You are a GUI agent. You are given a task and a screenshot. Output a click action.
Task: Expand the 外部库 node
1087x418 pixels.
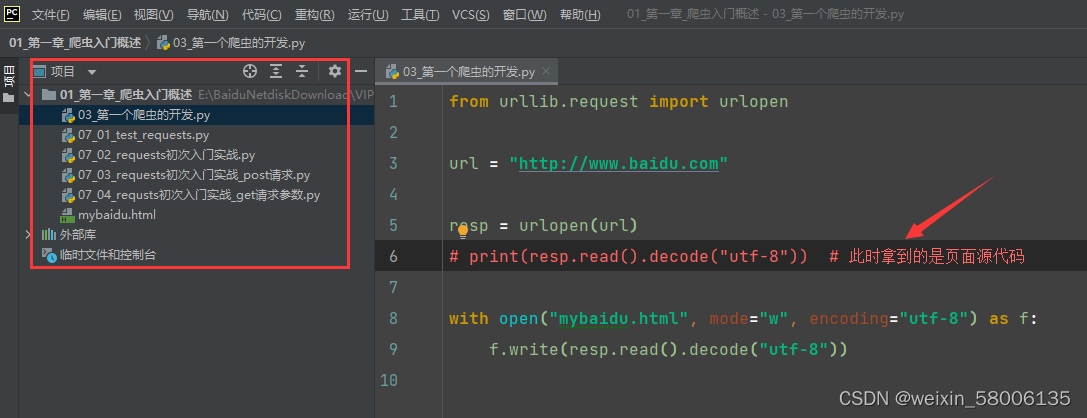(x=27, y=235)
